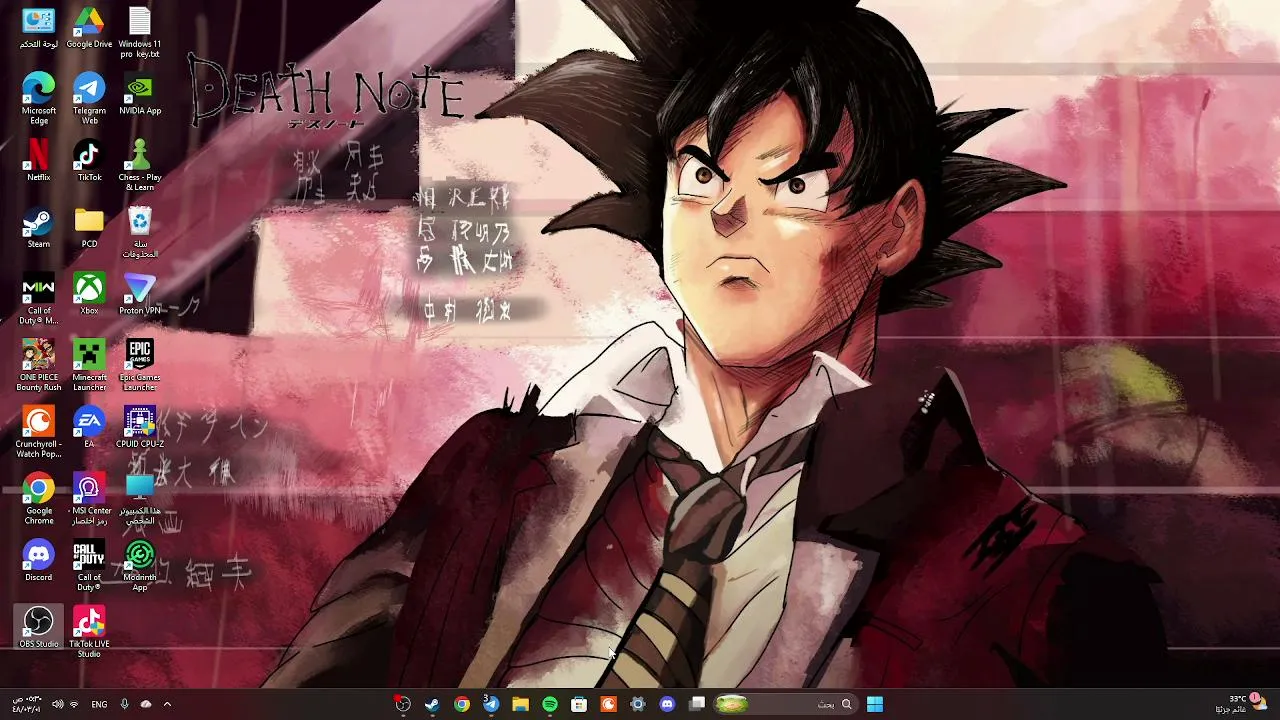Open Telegram from the taskbar

(x=491, y=704)
